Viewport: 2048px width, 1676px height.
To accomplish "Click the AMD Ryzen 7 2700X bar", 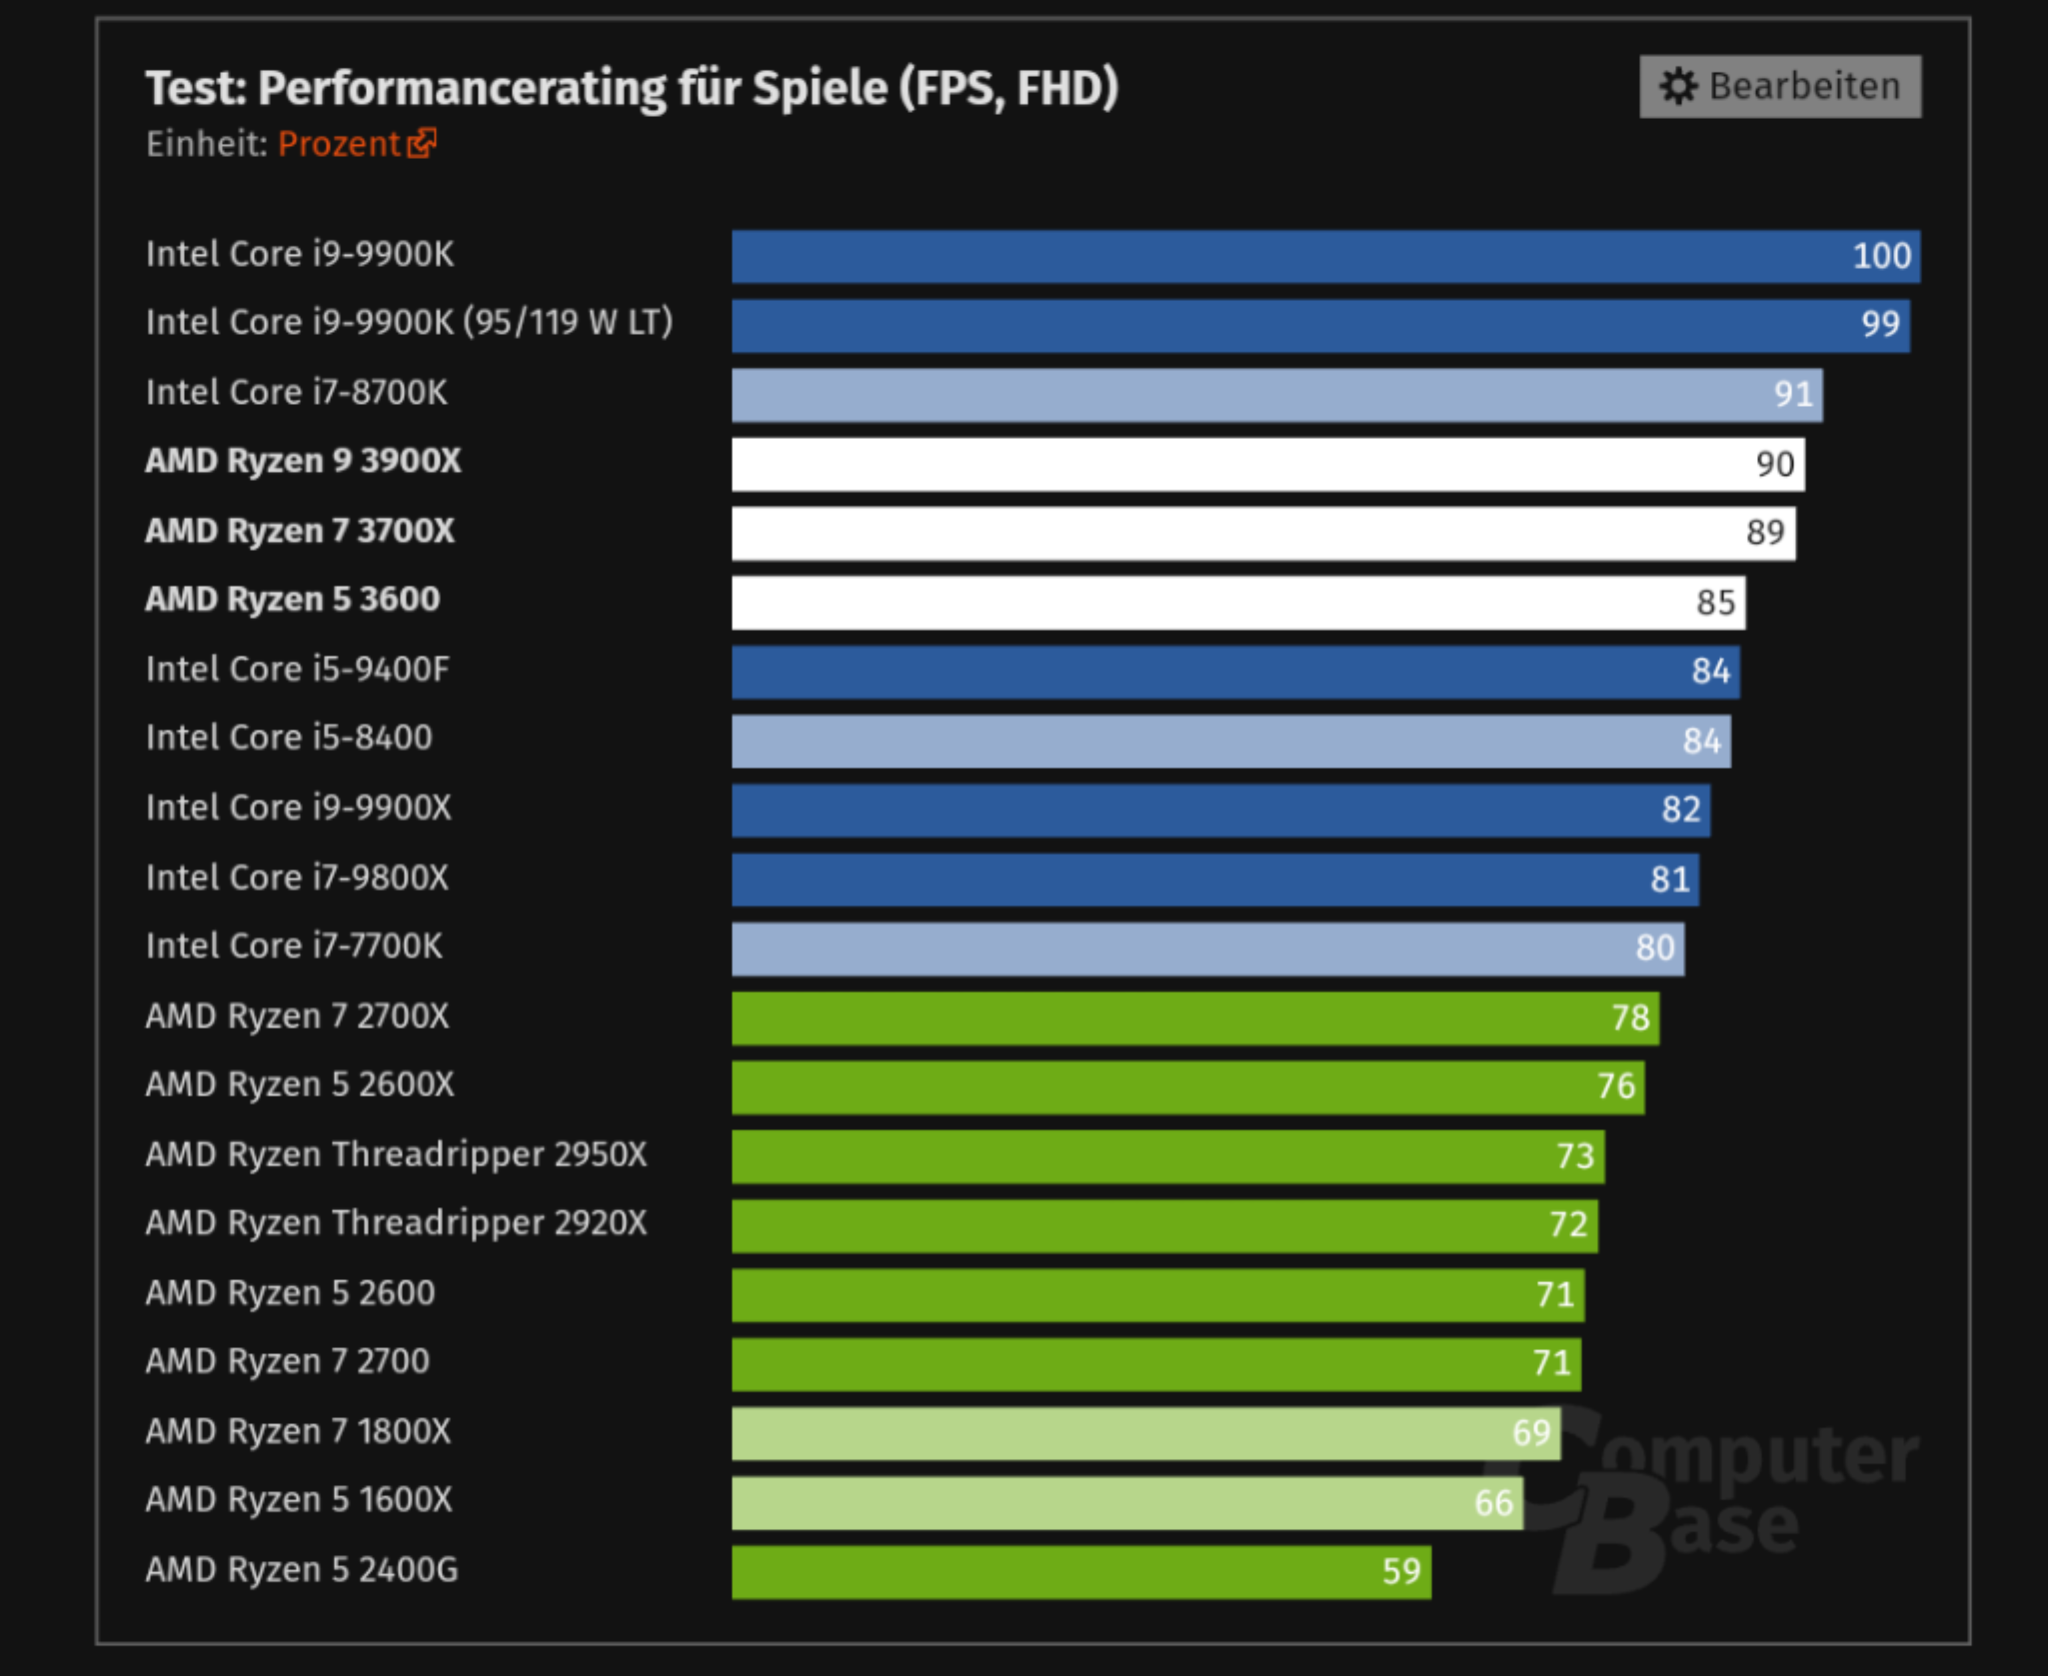I will 1196,1018.
